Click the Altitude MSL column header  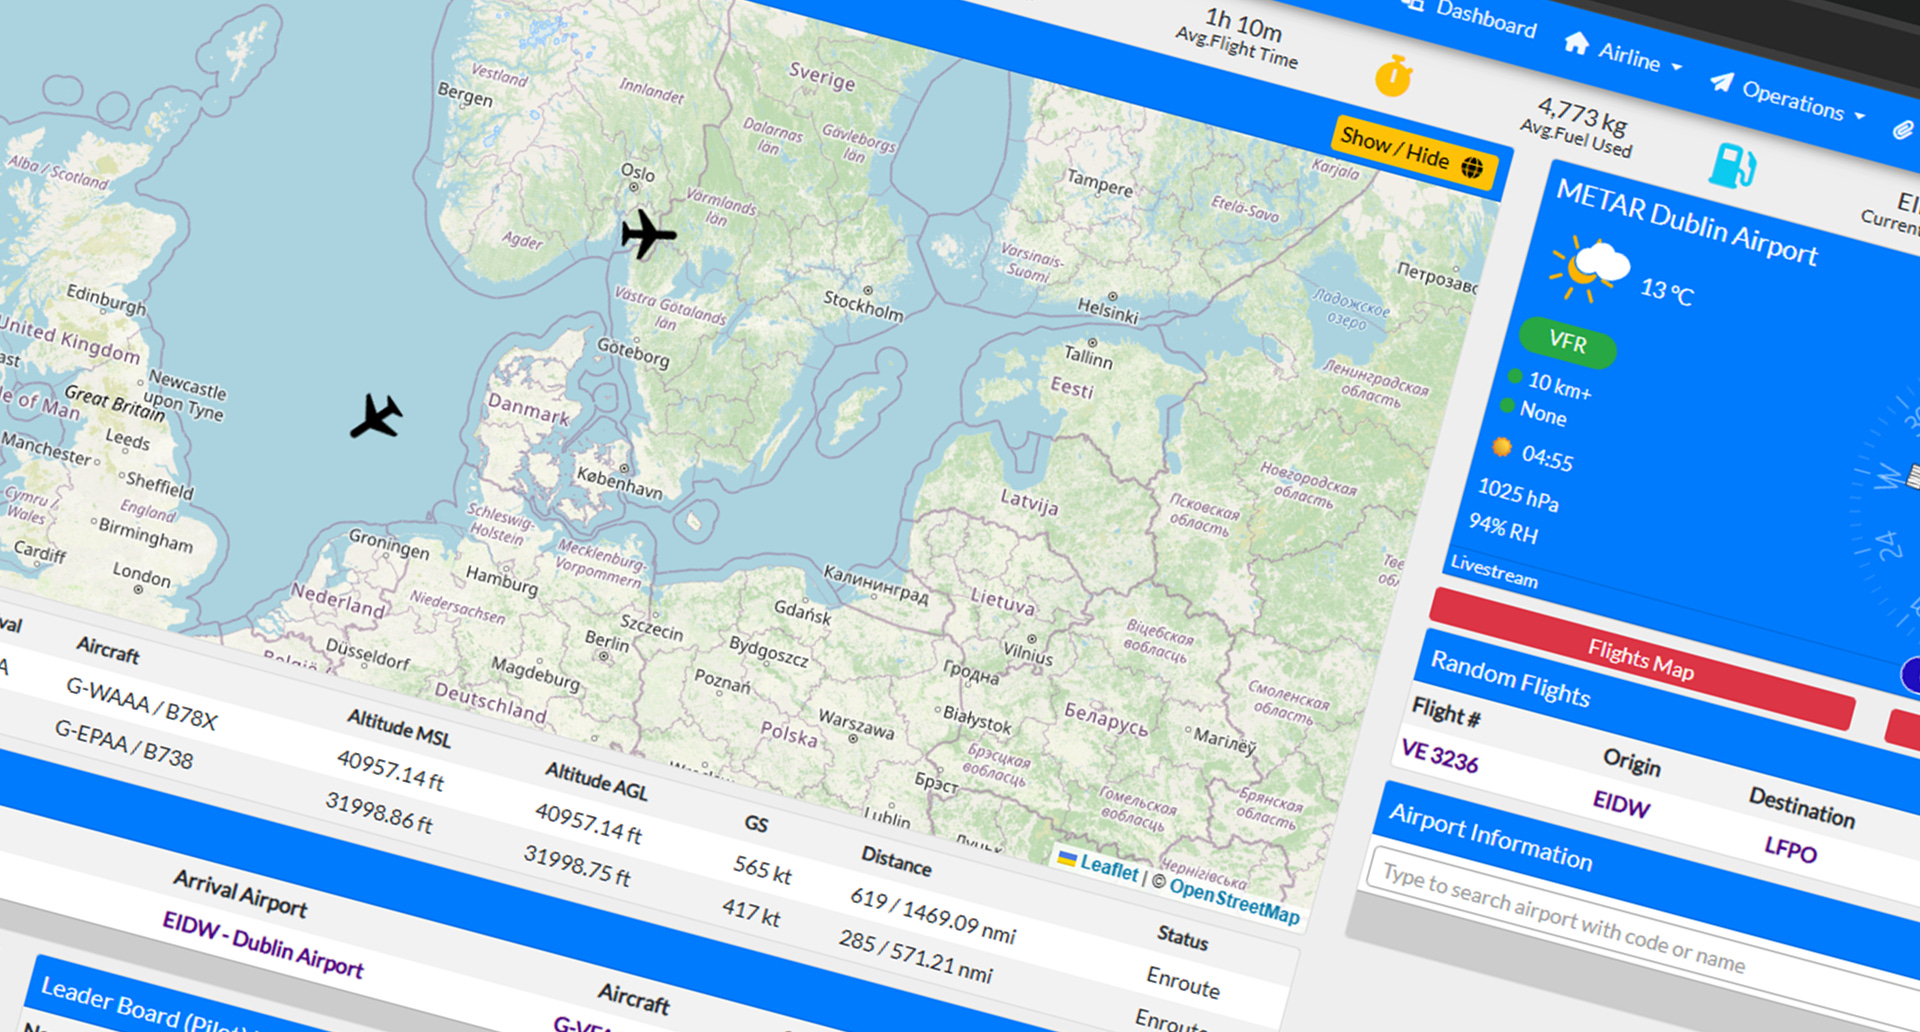[x=399, y=728]
